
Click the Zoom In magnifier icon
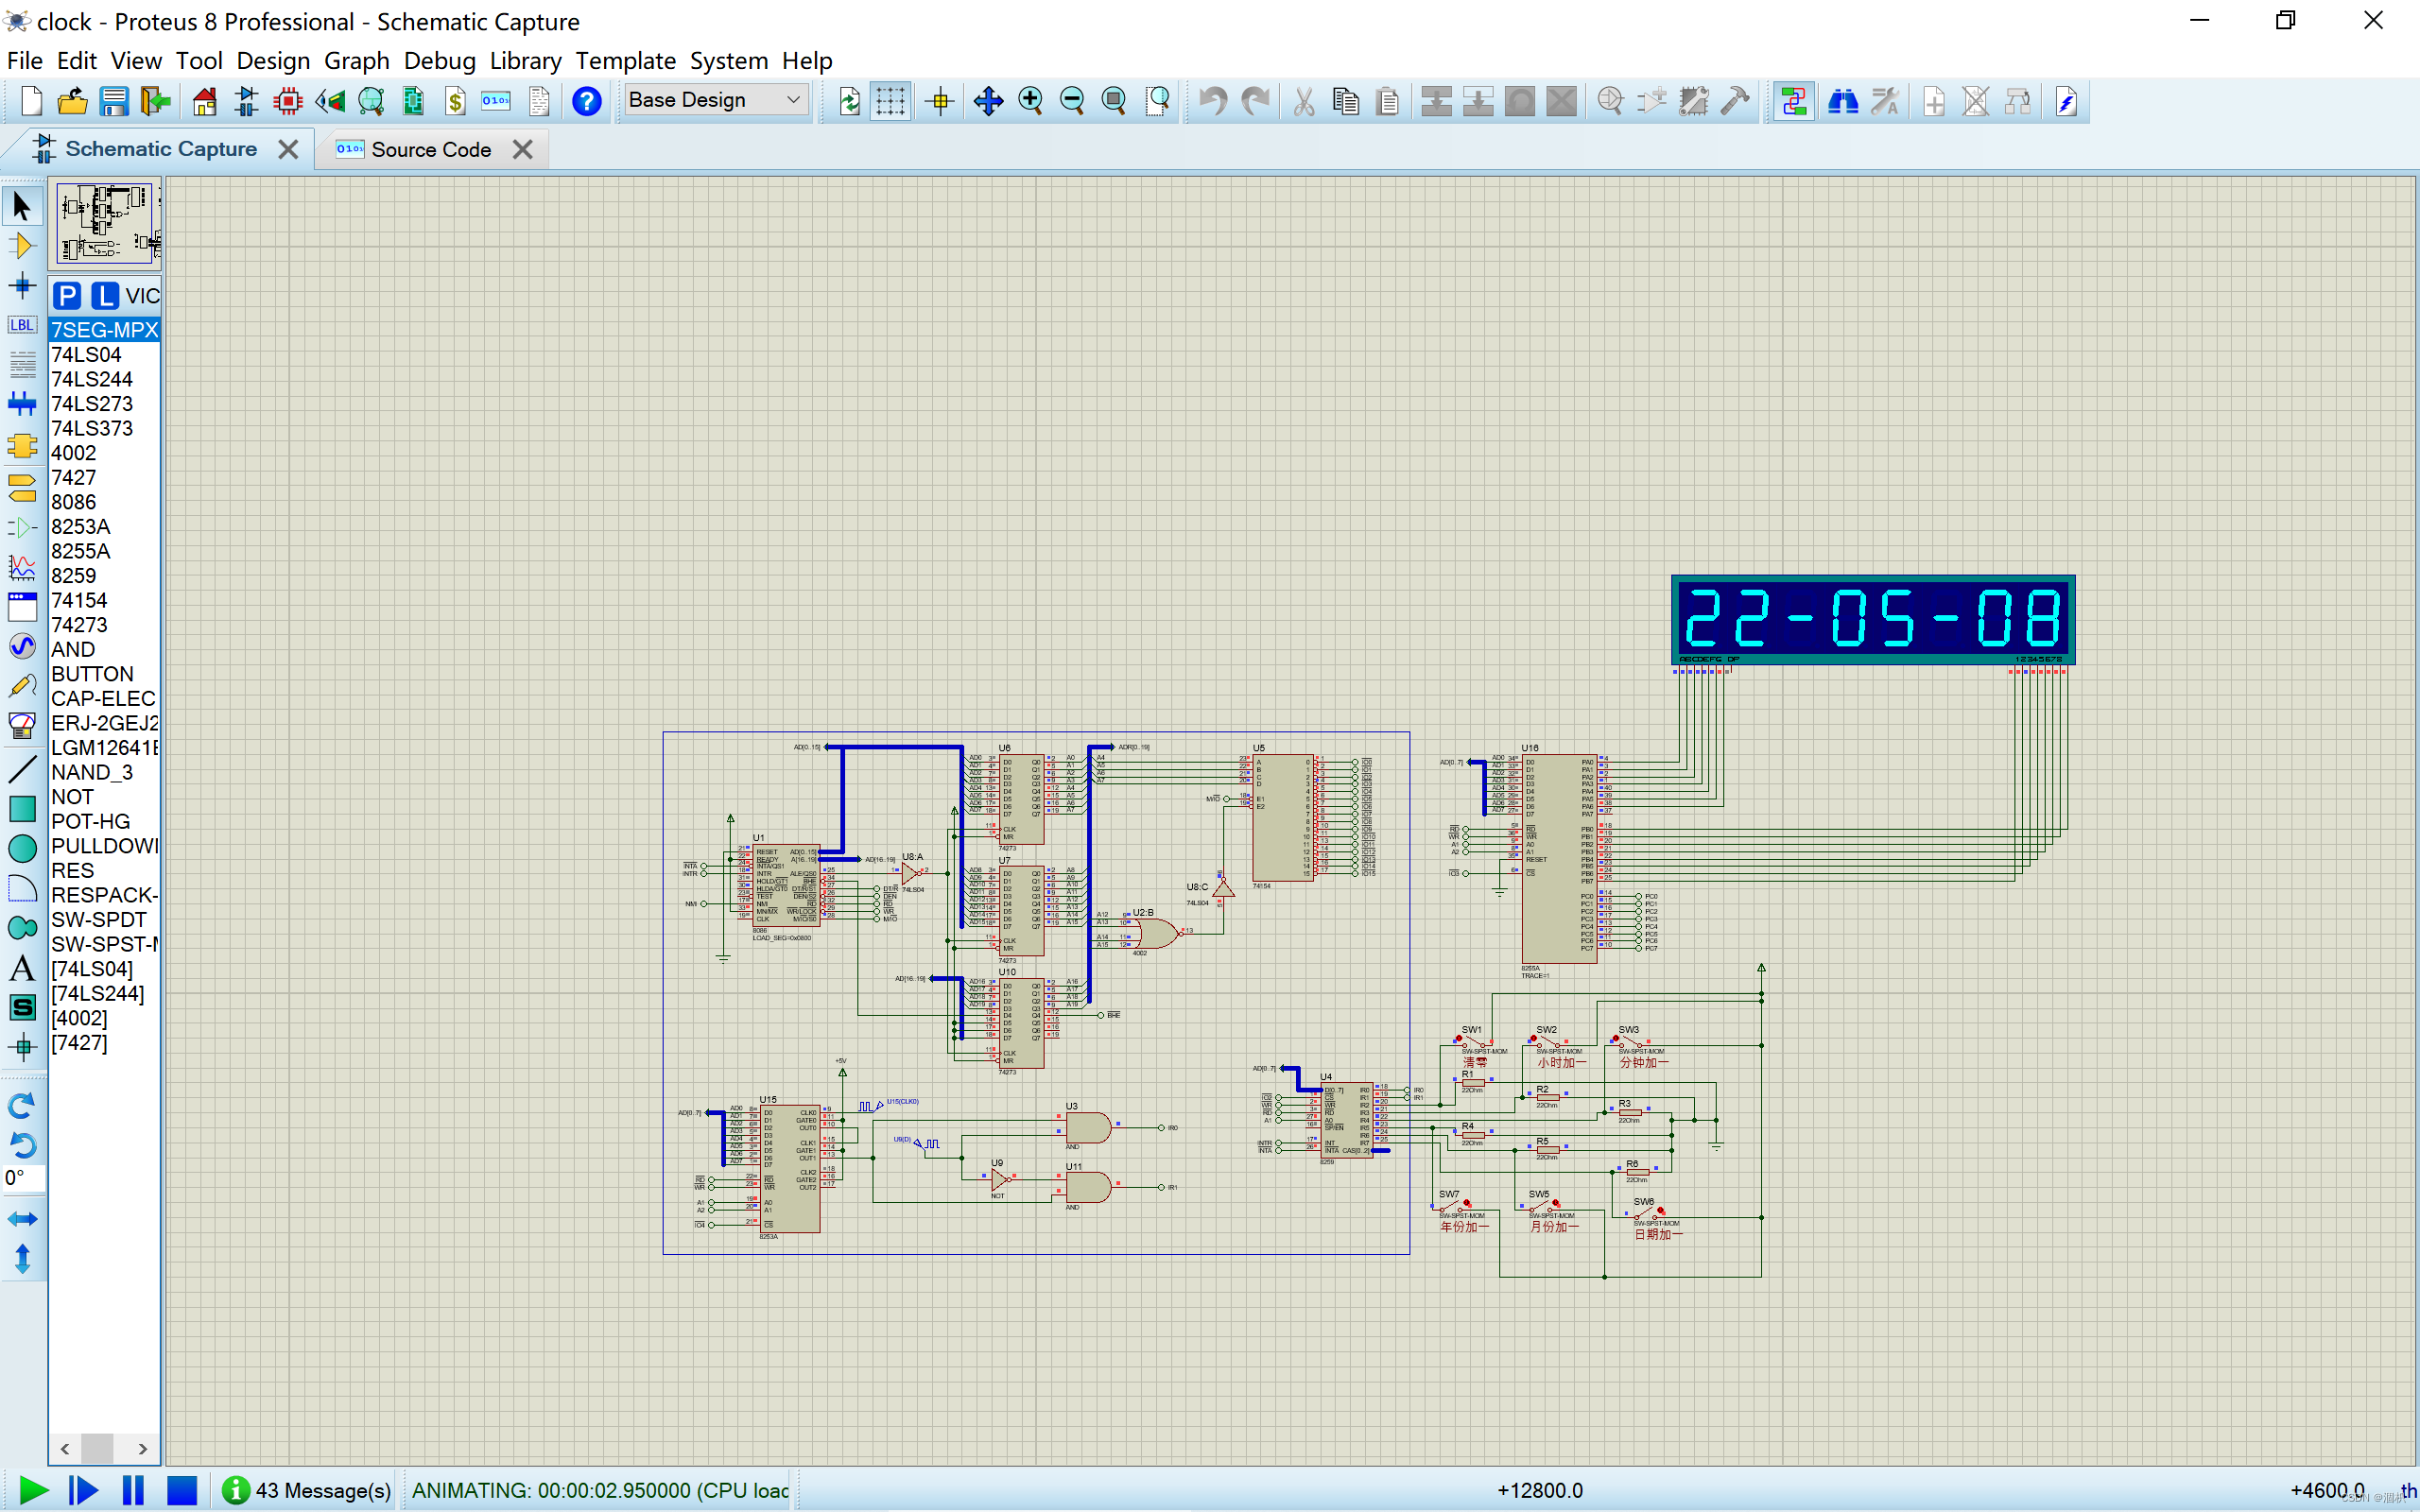point(1030,101)
